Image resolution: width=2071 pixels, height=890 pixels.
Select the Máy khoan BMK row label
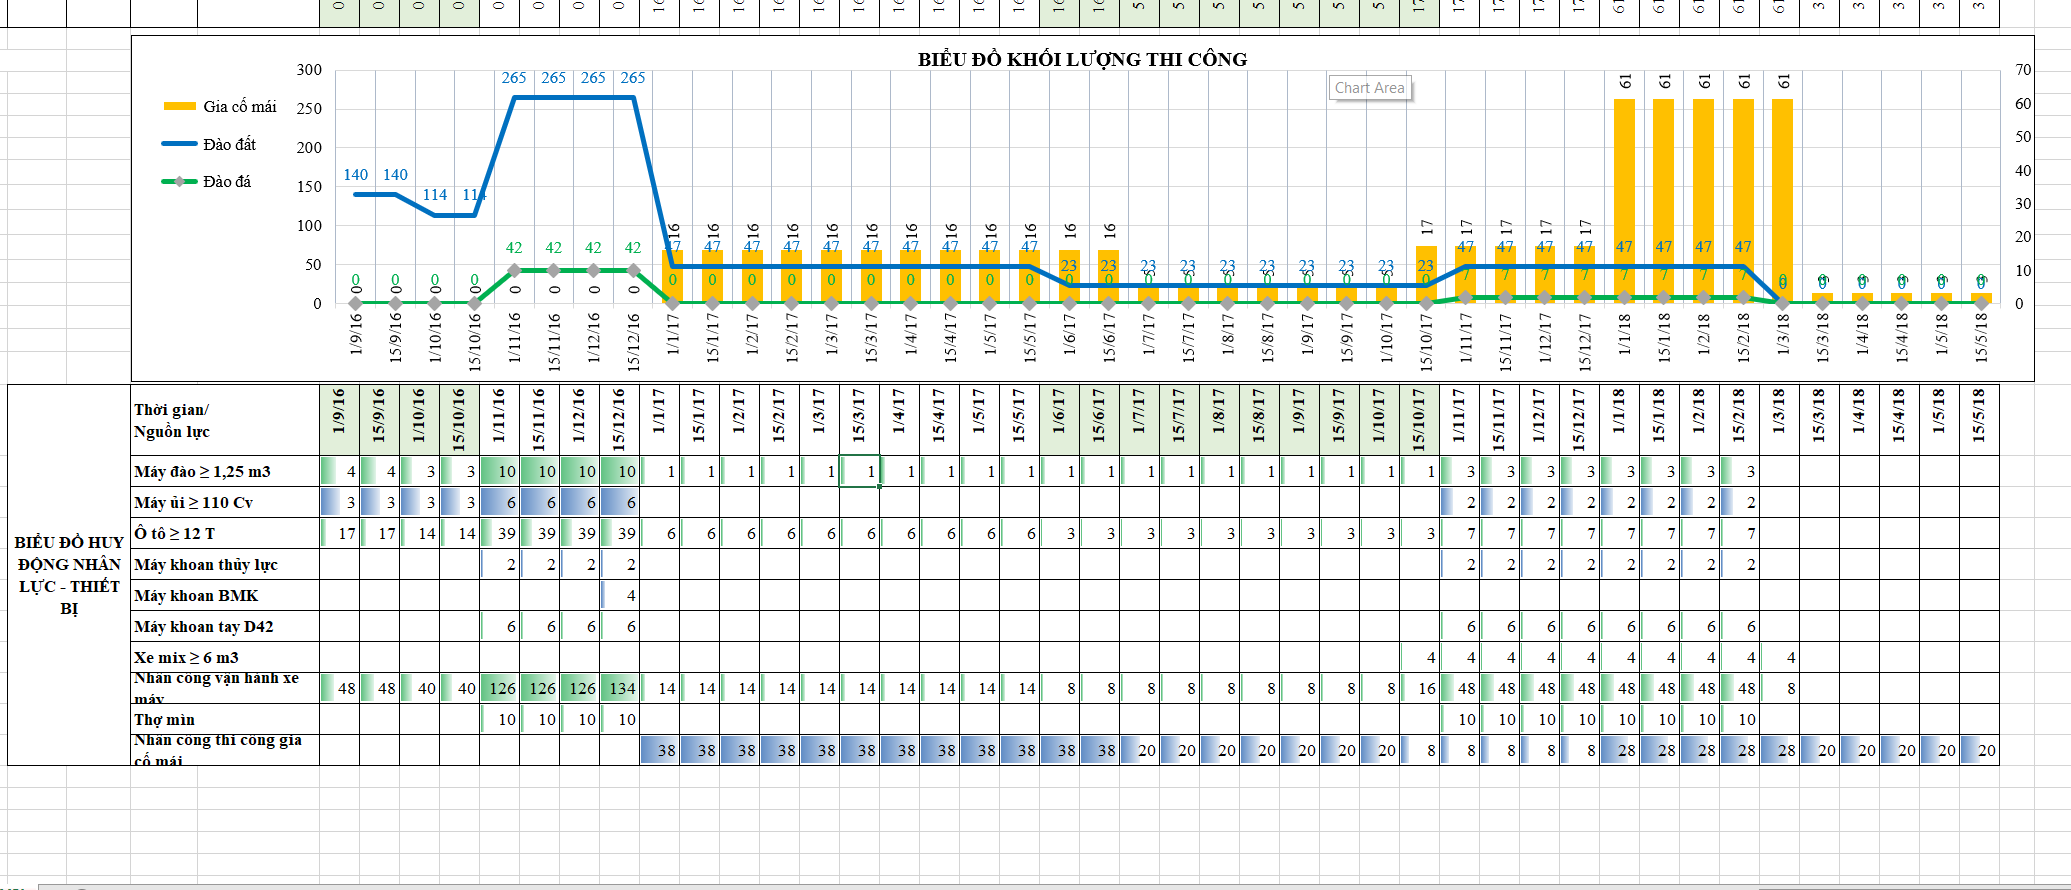[x=225, y=595]
